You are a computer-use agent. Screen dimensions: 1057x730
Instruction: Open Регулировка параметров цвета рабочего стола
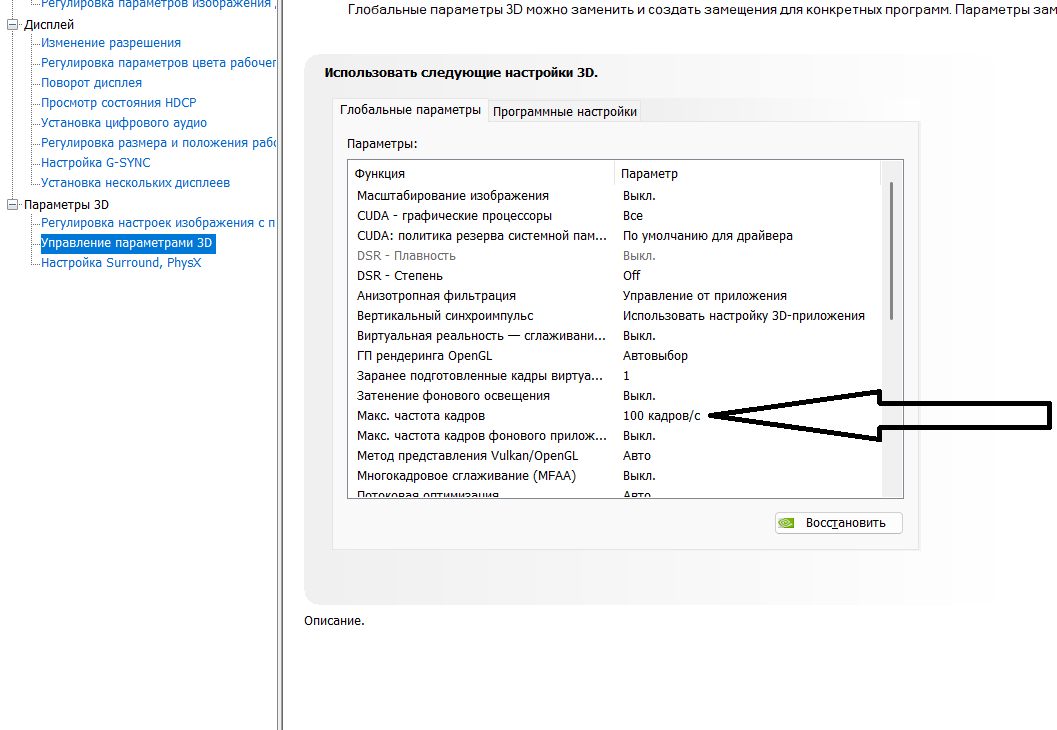tap(158, 63)
